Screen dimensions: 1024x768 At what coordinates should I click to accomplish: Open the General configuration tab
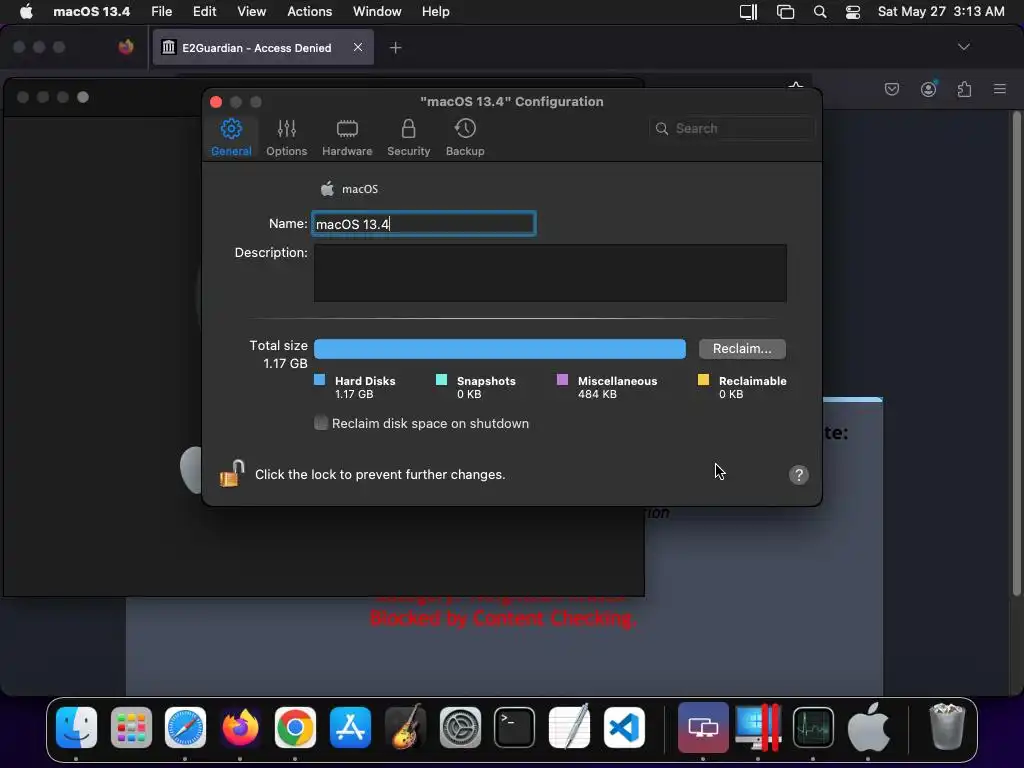tap(231, 137)
